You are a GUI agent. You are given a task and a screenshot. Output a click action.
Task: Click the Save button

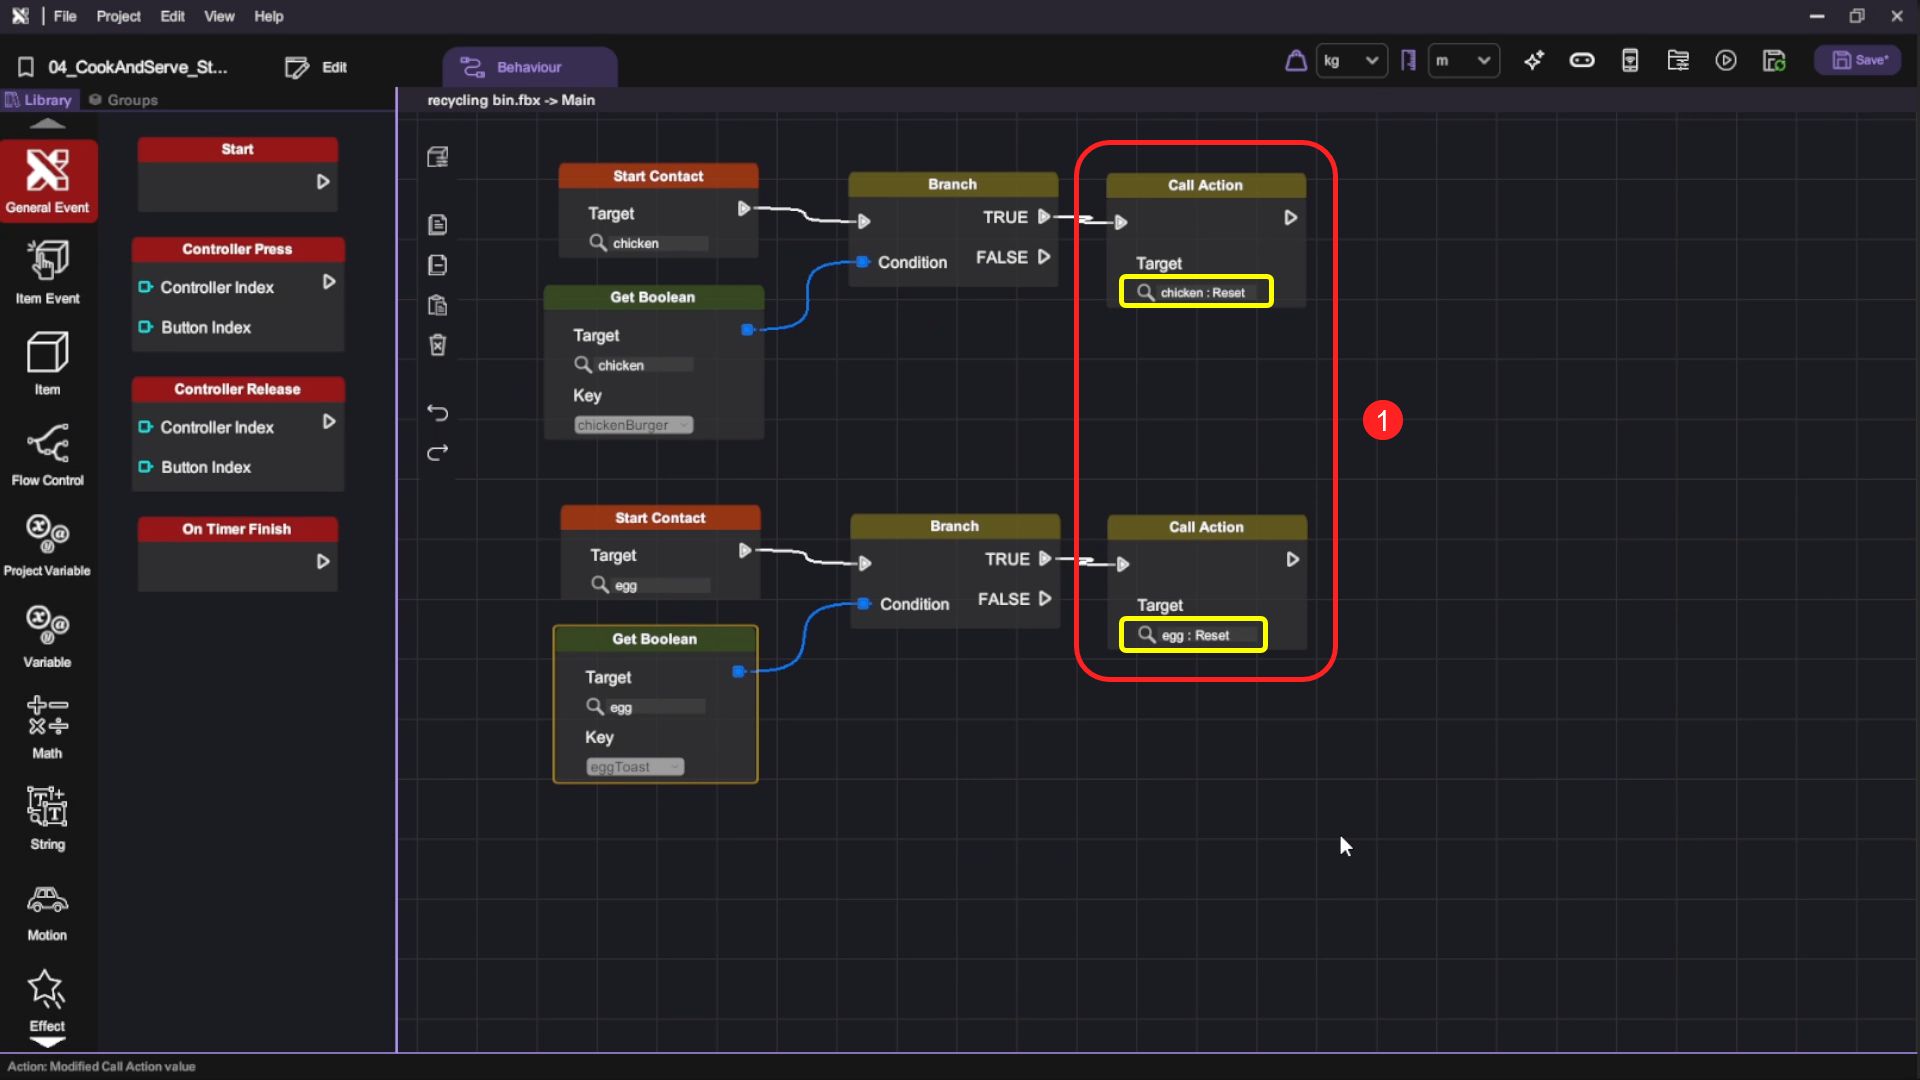tap(1859, 61)
